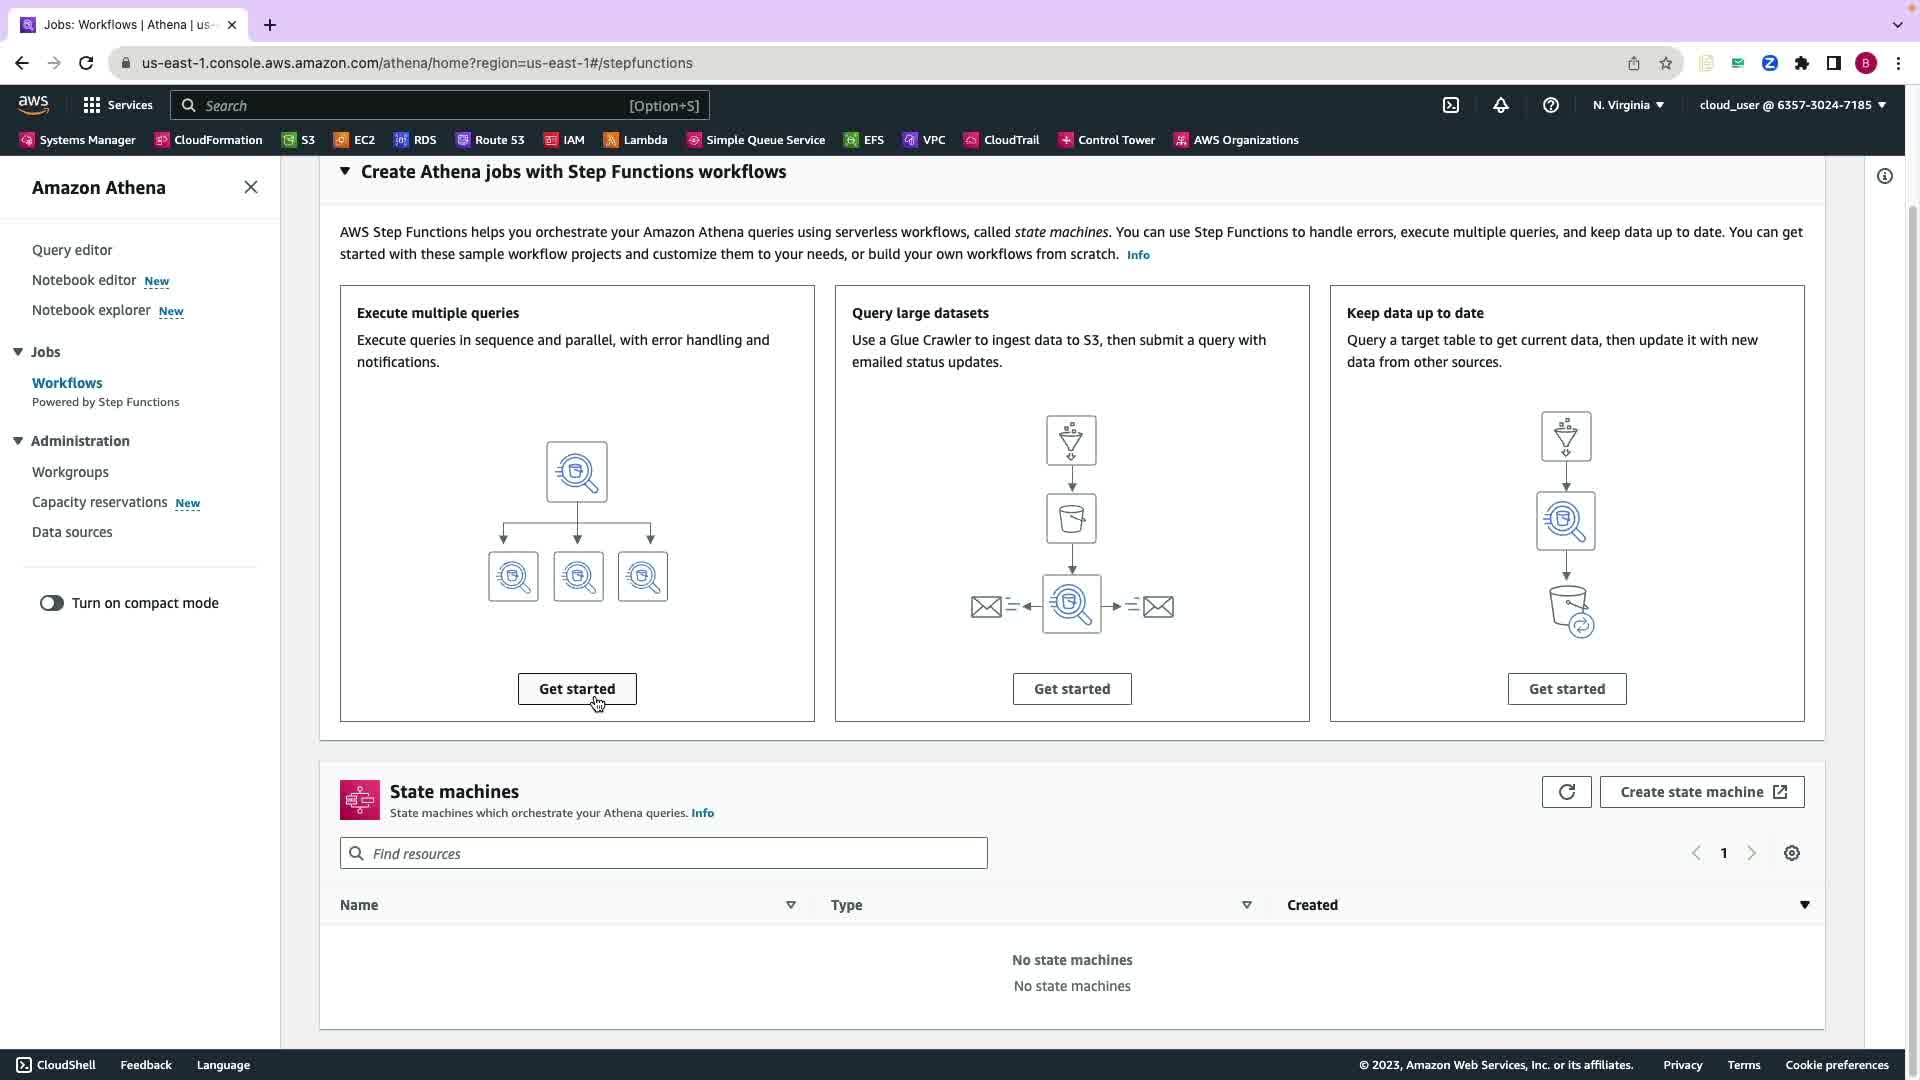
Task: Turn on compact mode toggle
Action: pyautogui.click(x=52, y=603)
